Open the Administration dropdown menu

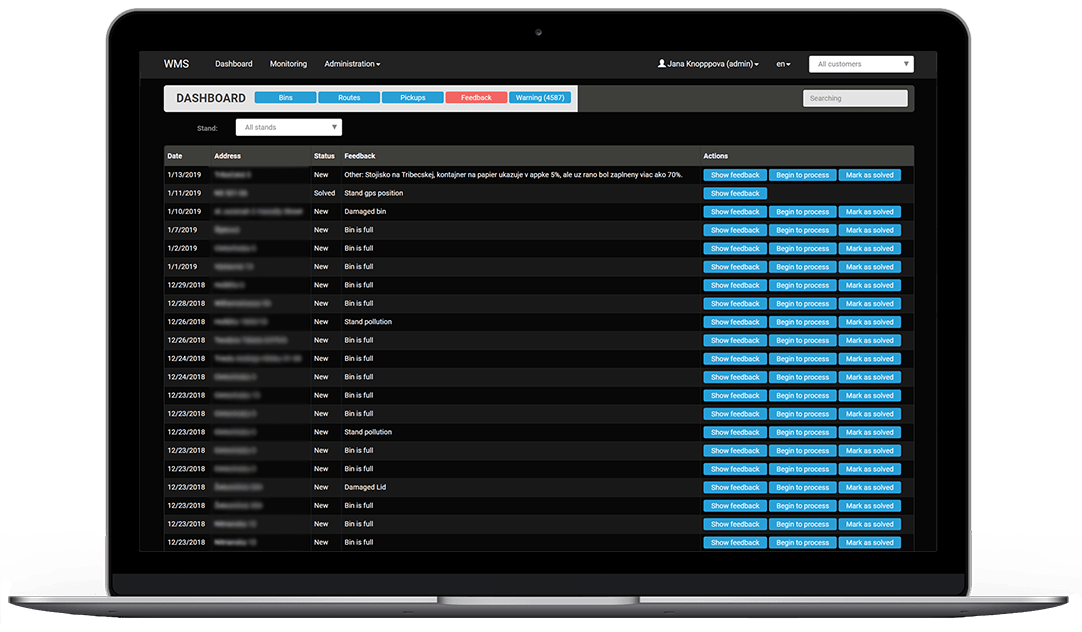pos(352,64)
